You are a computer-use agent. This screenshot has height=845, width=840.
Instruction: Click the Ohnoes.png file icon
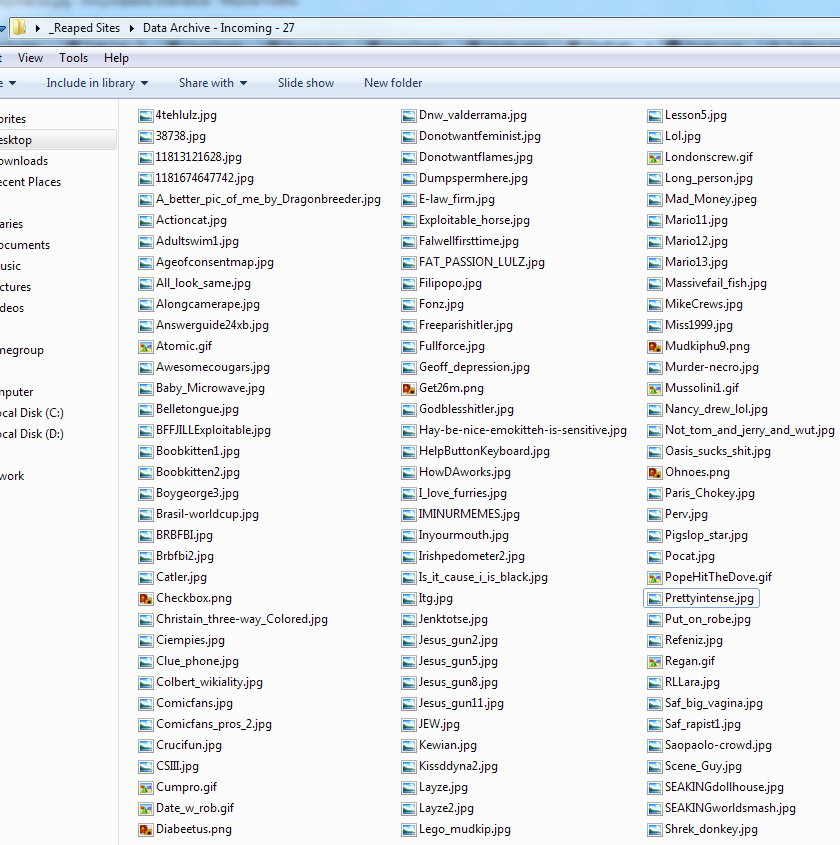tap(655, 472)
